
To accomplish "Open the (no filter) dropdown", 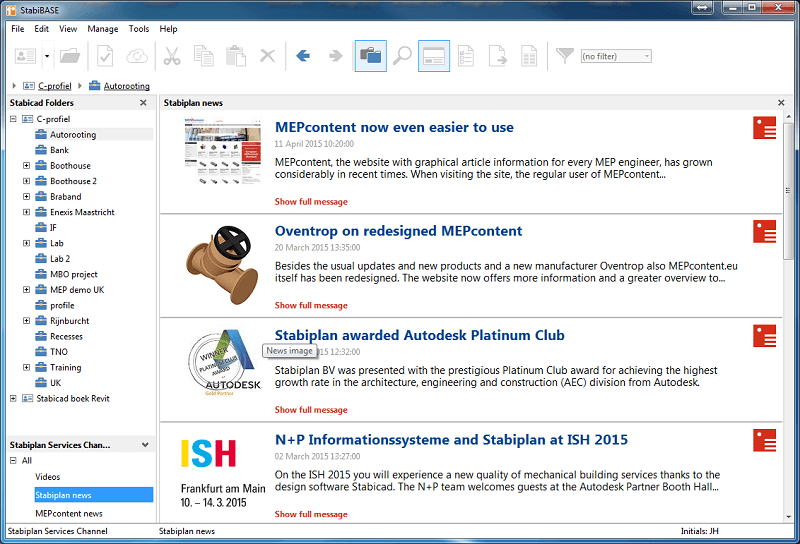I will click(x=616, y=56).
